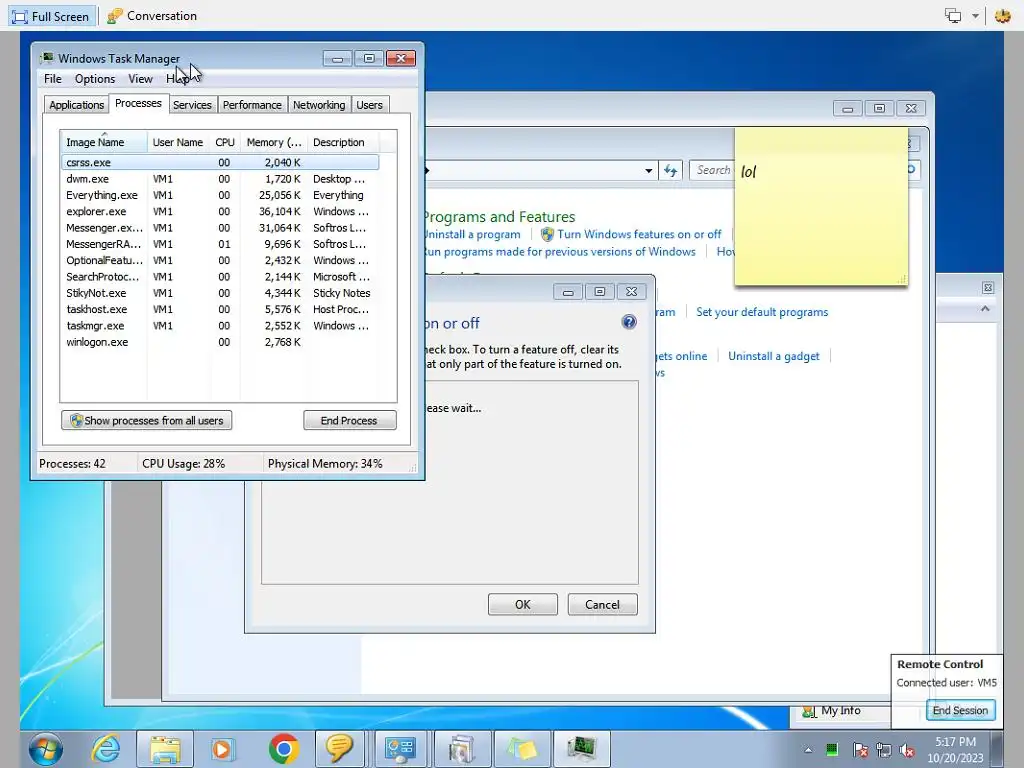Switch to the Control Panel taskbar window
The height and width of the screenshot is (768, 1024).
click(x=400, y=748)
